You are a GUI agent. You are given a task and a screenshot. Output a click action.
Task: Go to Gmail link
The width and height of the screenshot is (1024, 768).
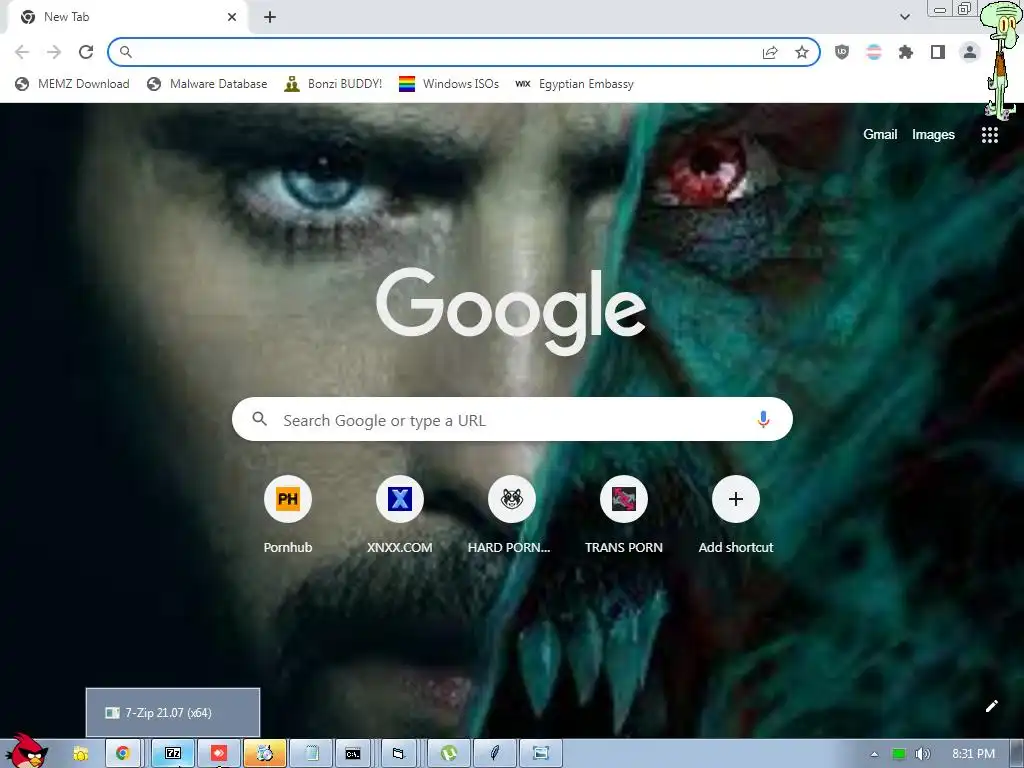tap(880, 134)
